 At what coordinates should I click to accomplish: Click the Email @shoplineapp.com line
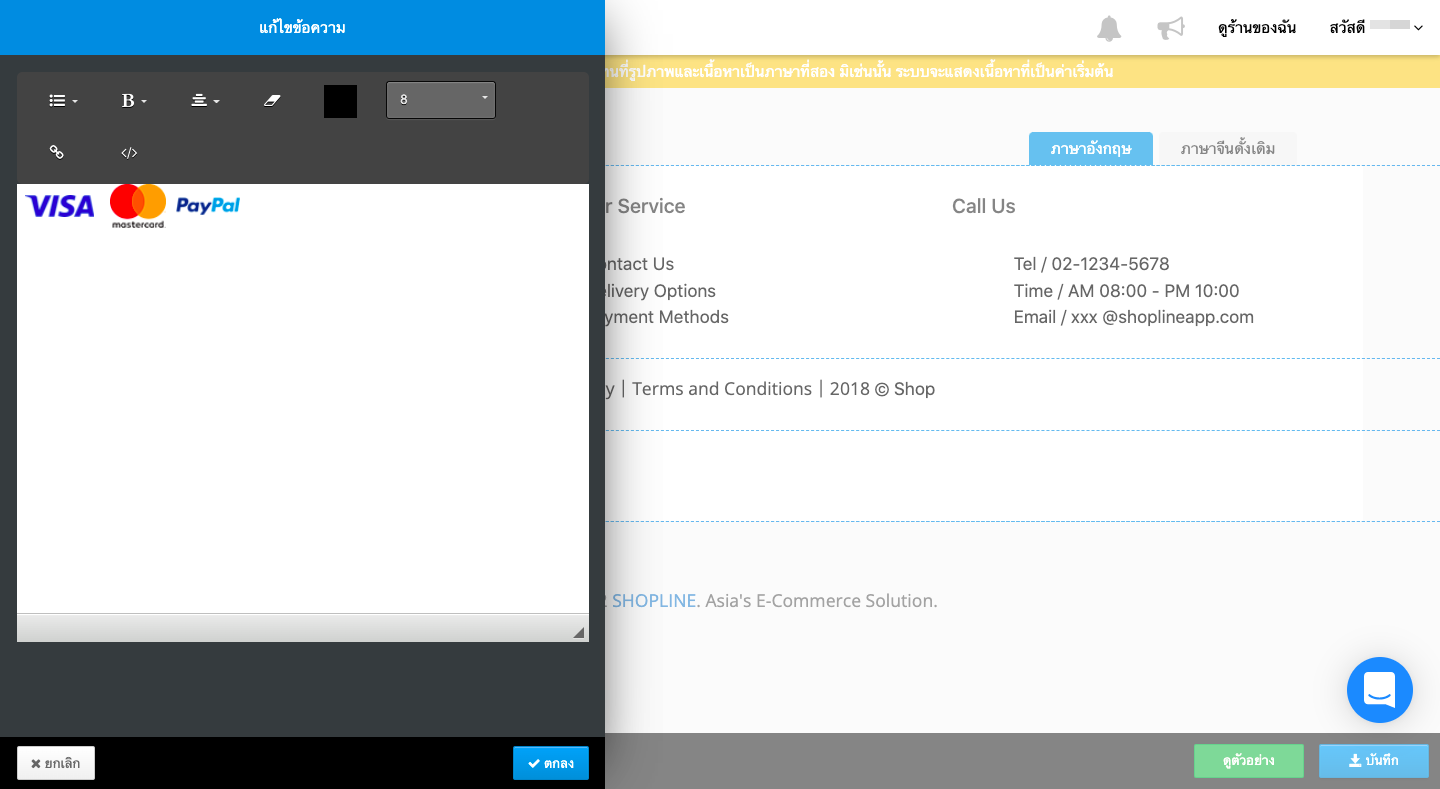[1133, 317]
